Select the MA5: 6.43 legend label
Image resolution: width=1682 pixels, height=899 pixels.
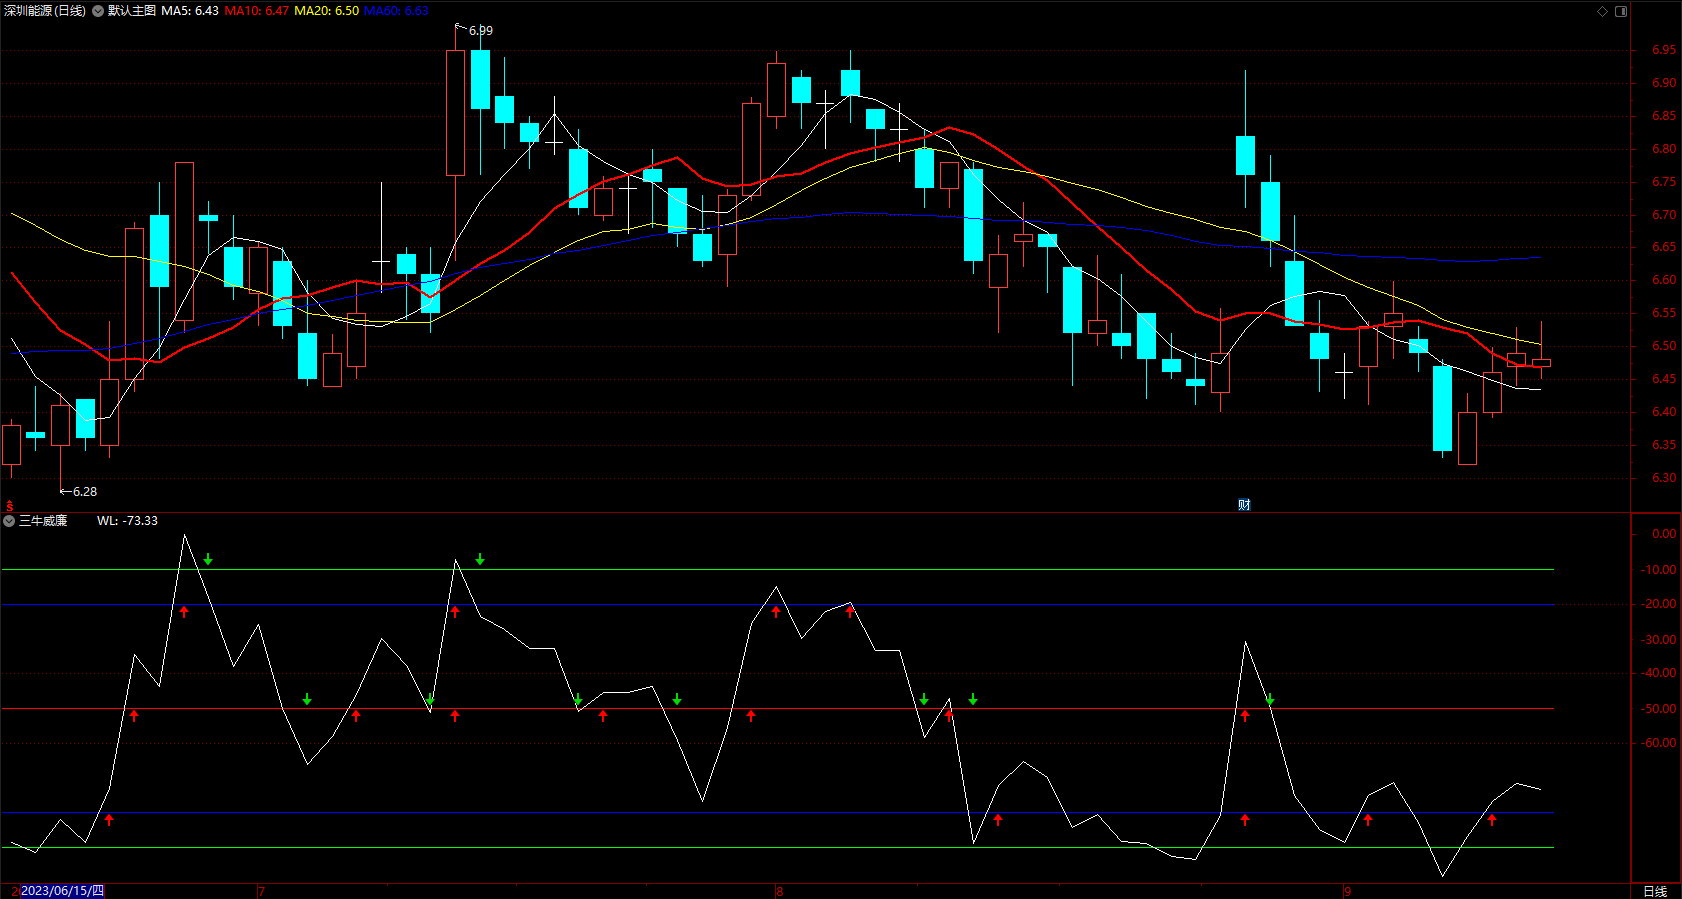(190, 11)
